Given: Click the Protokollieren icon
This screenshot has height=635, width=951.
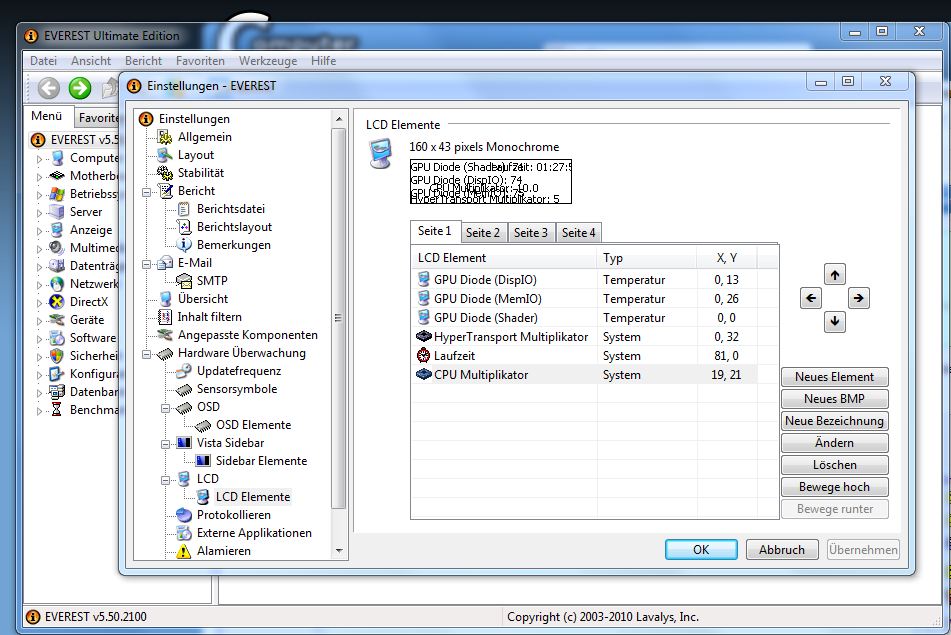Looking at the screenshot, I should click(184, 515).
